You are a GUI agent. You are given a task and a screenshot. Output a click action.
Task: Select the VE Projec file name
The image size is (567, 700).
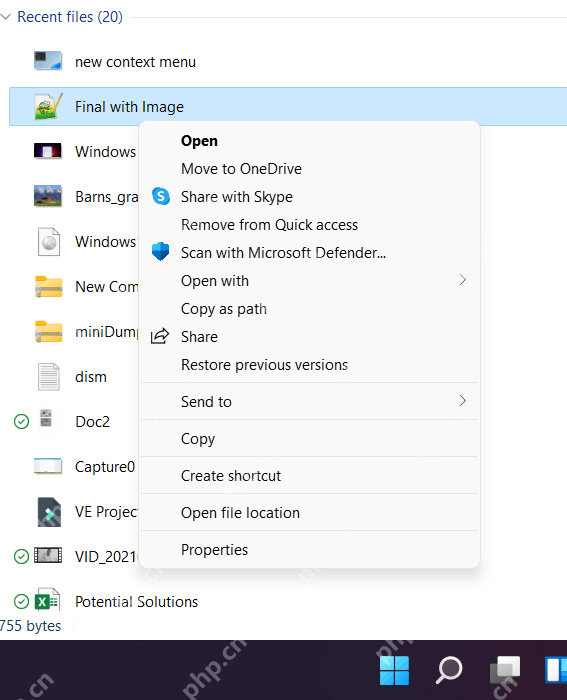point(107,512)
